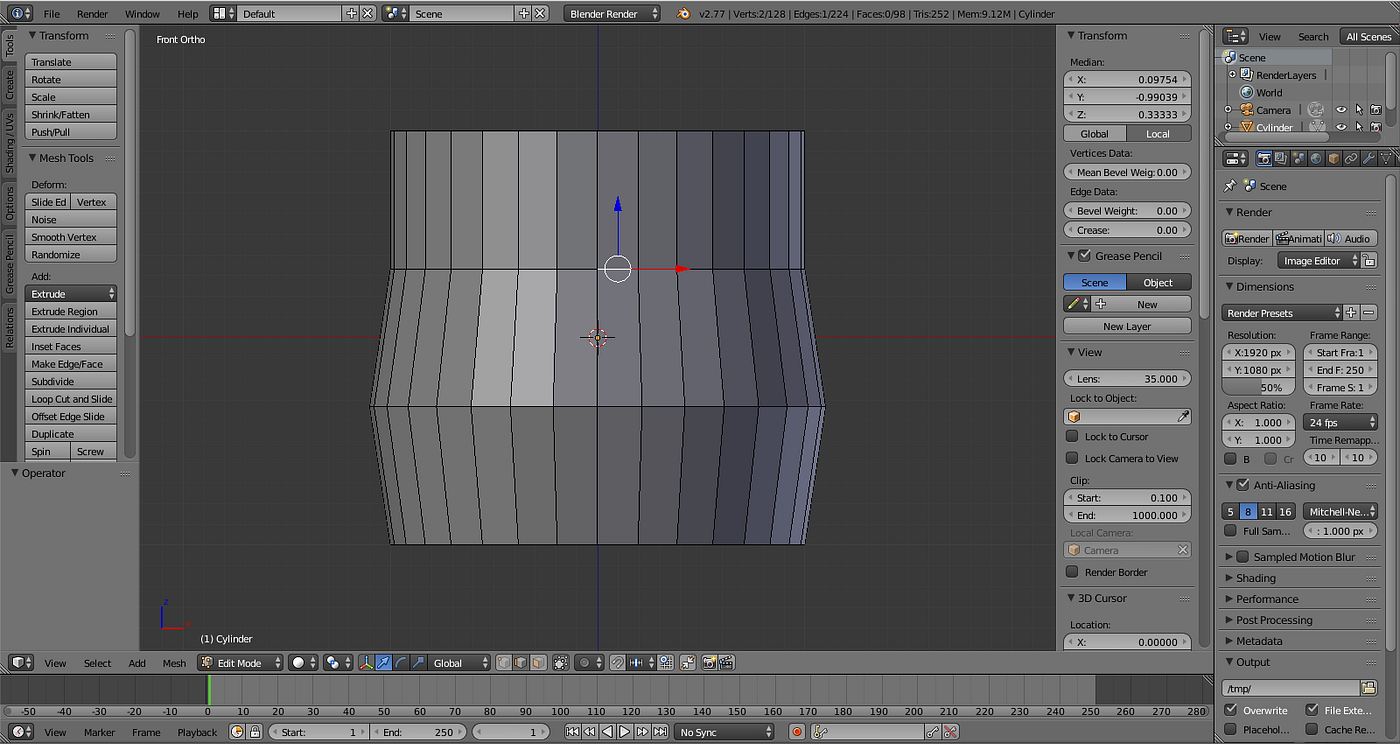This screenshot has width=1400, height=744.
Task: Select vertex select mode icon
Action: 503,662
